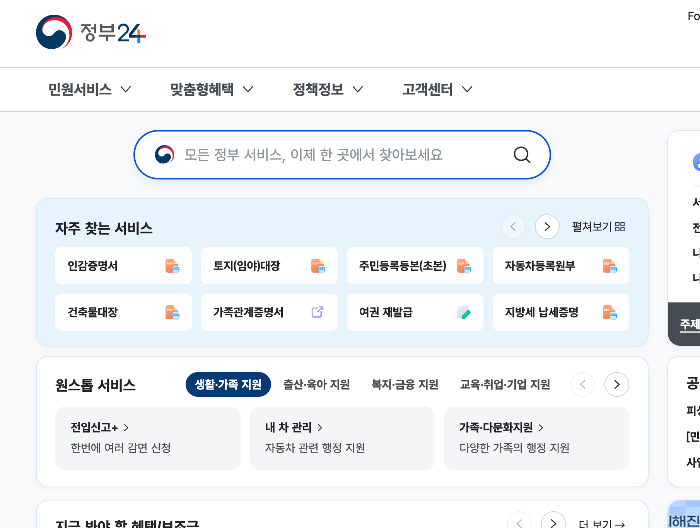This screenshot has height=528, width=700.
Task: Select the 복지·금융 지원 tab
Action: (x=405, y=384)
